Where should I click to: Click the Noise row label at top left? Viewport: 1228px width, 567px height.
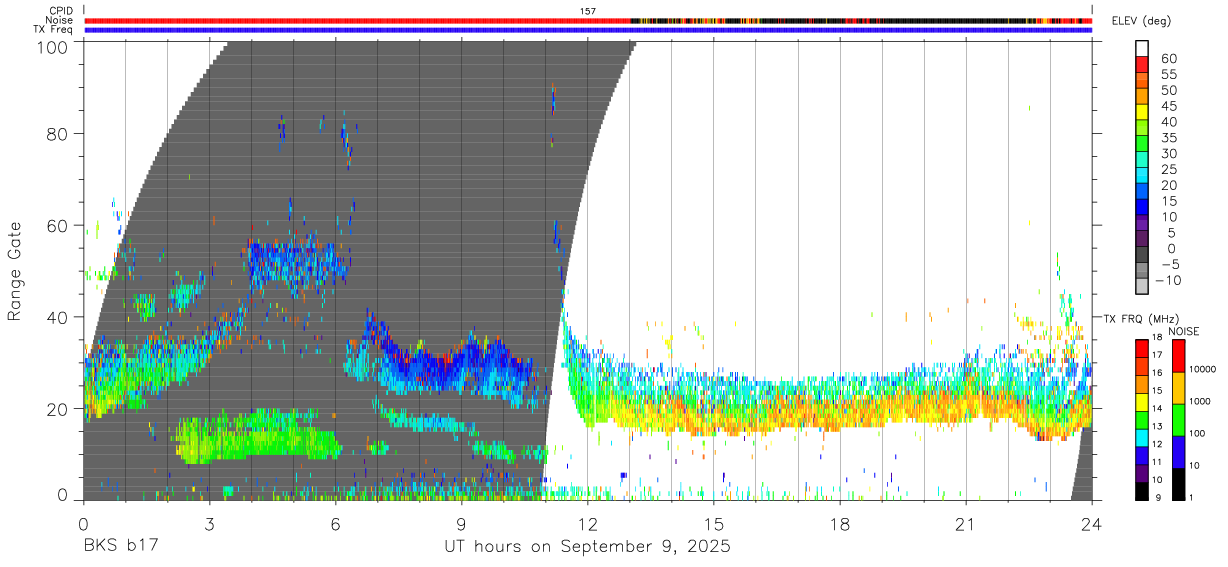pos(59,20)
